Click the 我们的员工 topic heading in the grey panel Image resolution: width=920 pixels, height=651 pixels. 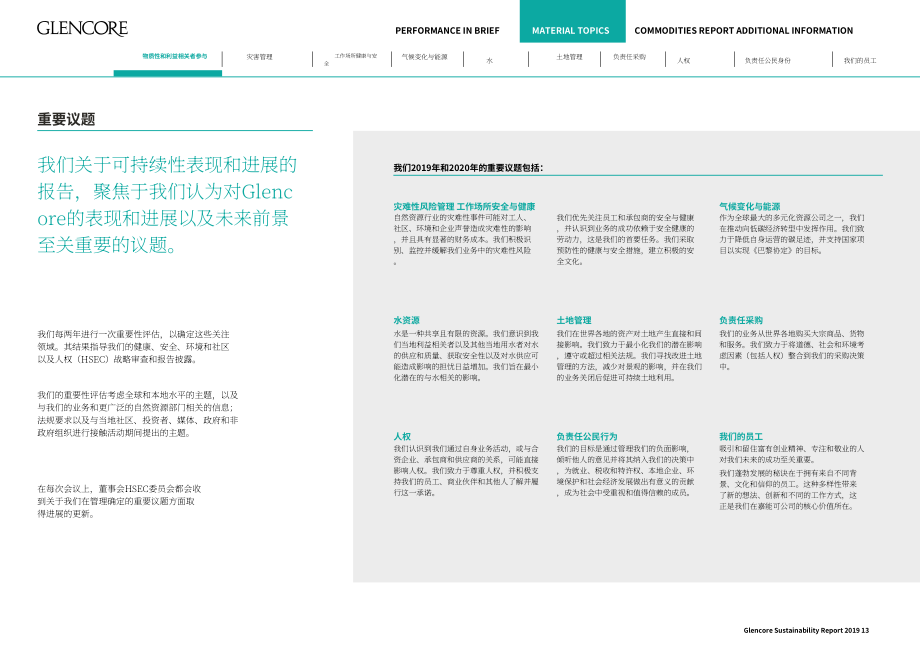(741, 436)
